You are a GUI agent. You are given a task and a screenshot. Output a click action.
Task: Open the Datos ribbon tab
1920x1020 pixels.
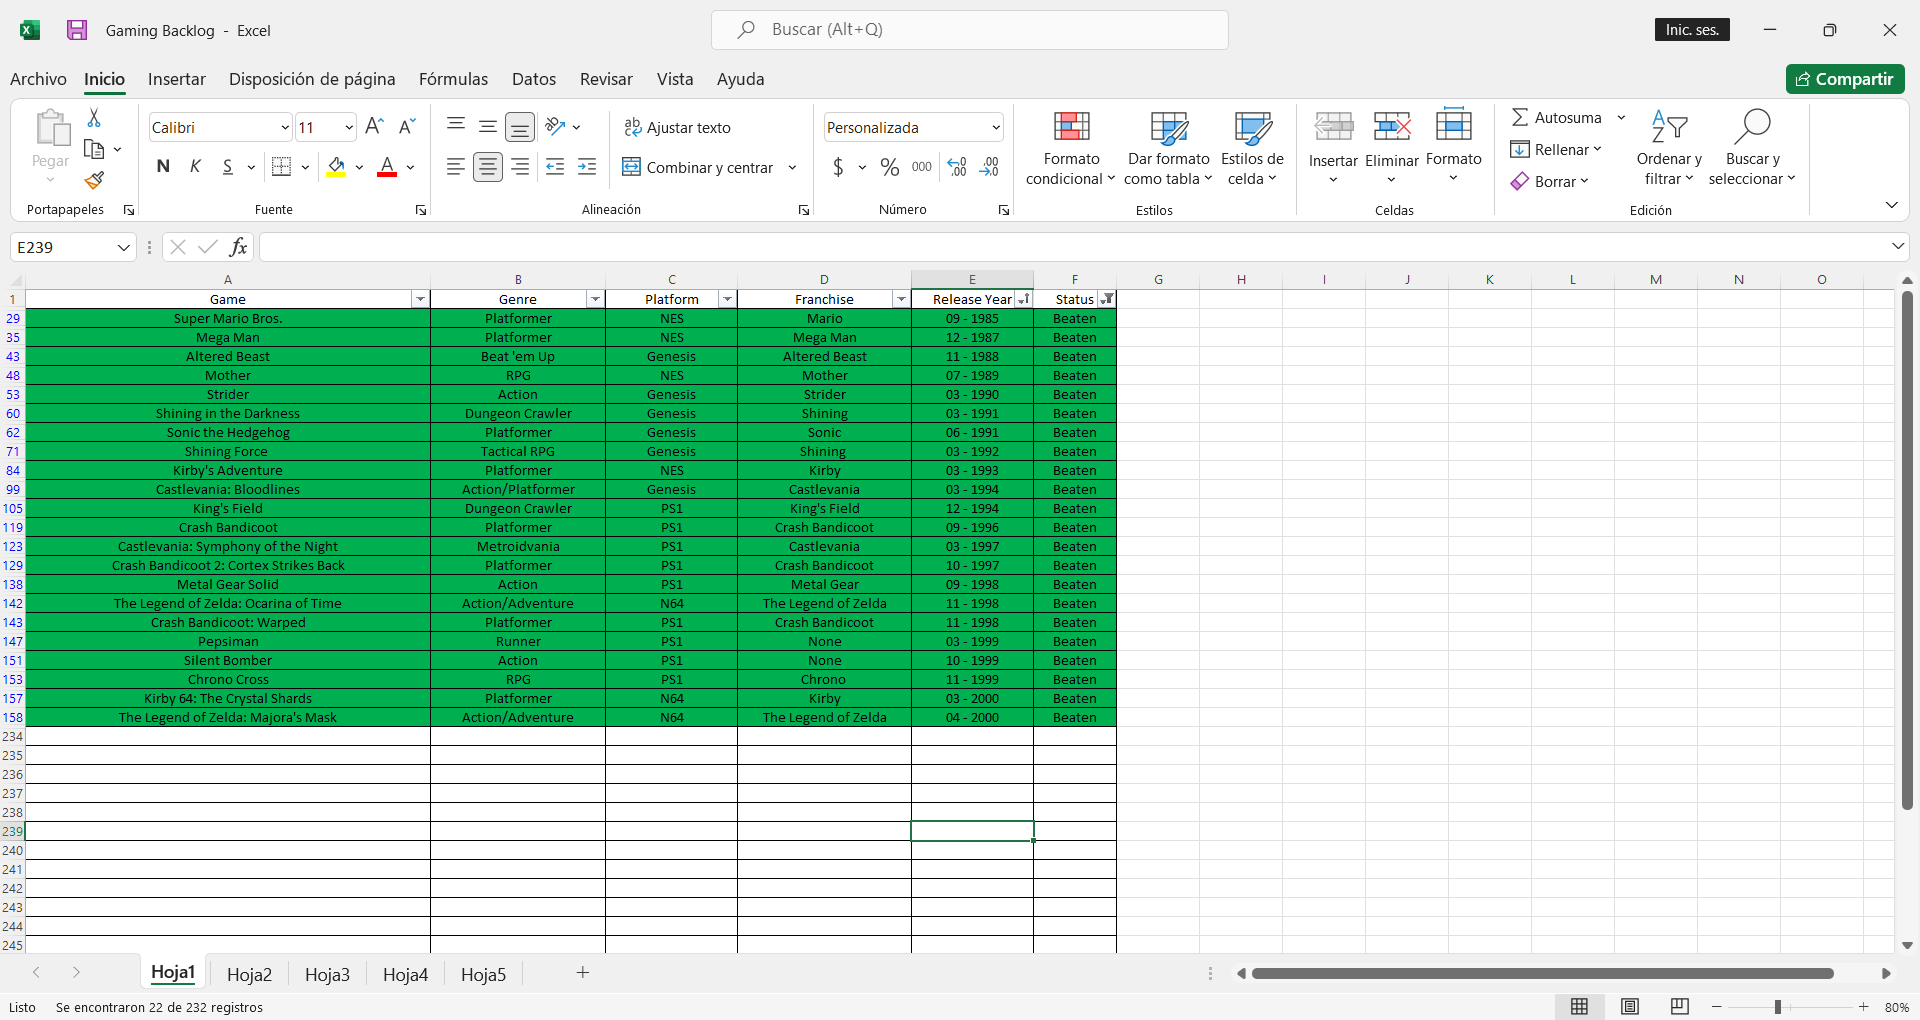(534, 79)
